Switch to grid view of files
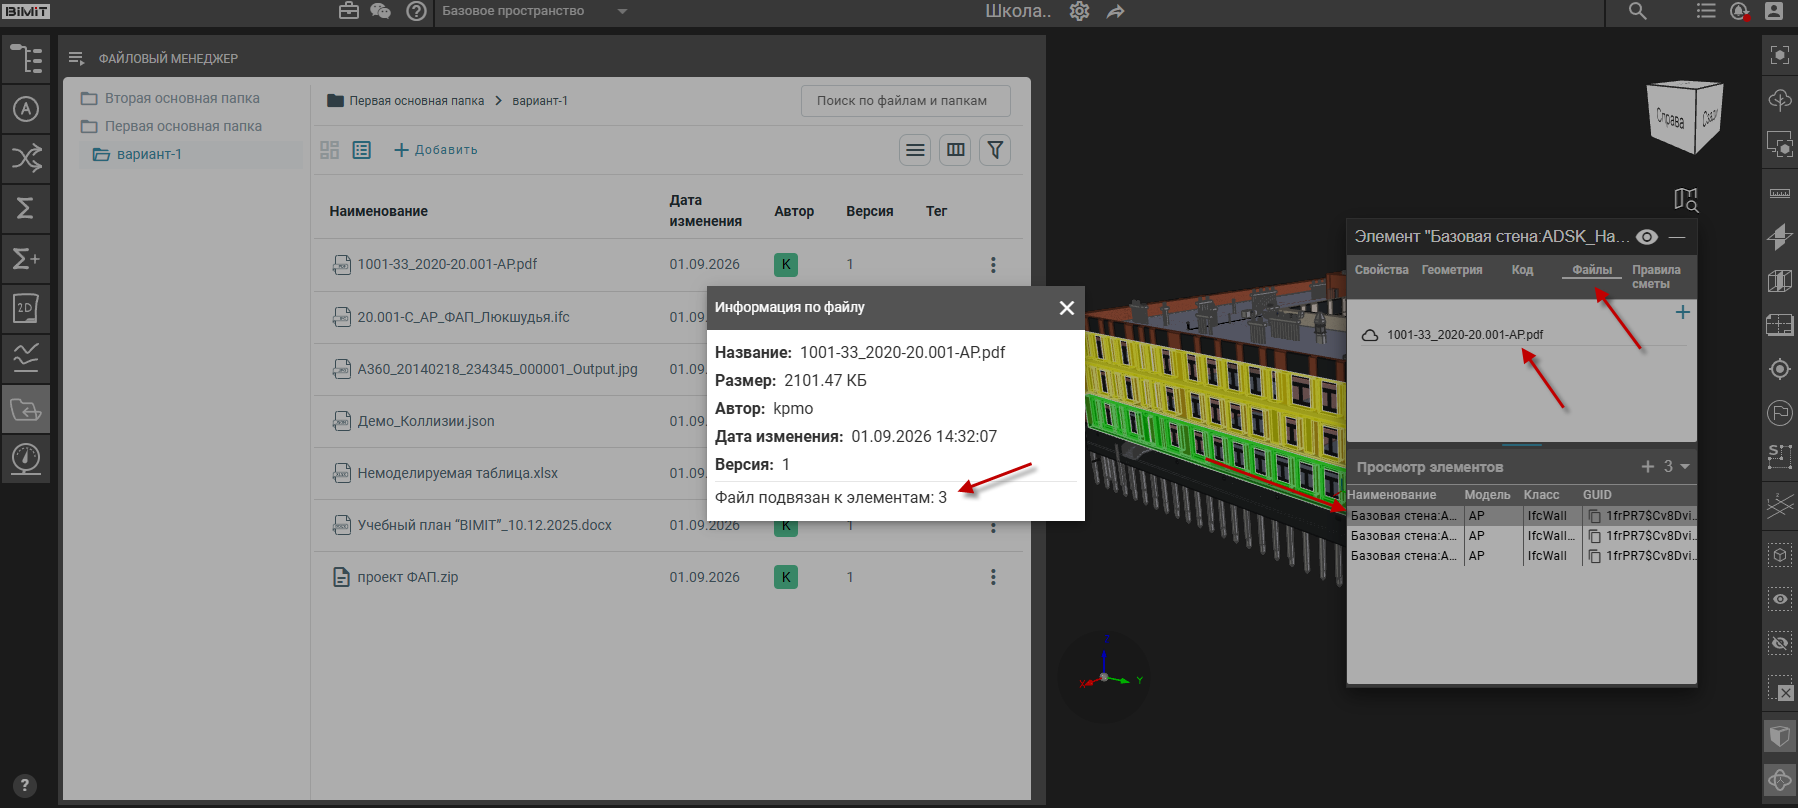This screenshot has width=1798, height=808. coord(329,150)
